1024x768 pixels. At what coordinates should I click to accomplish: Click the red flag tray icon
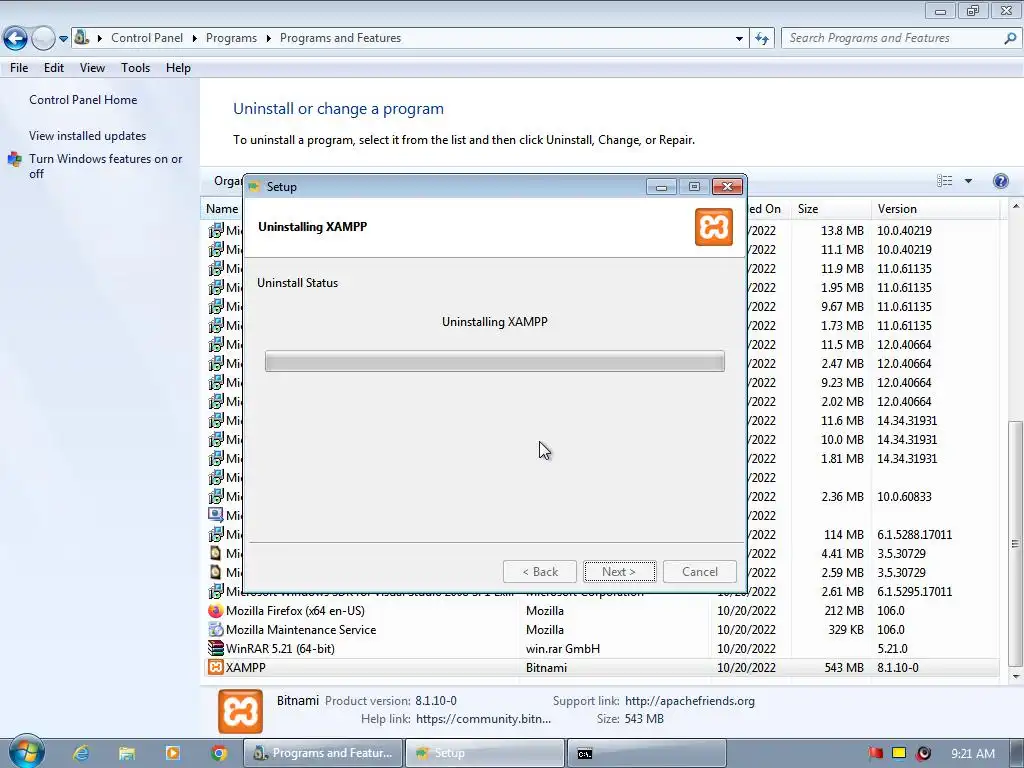(x=876, y=753)
